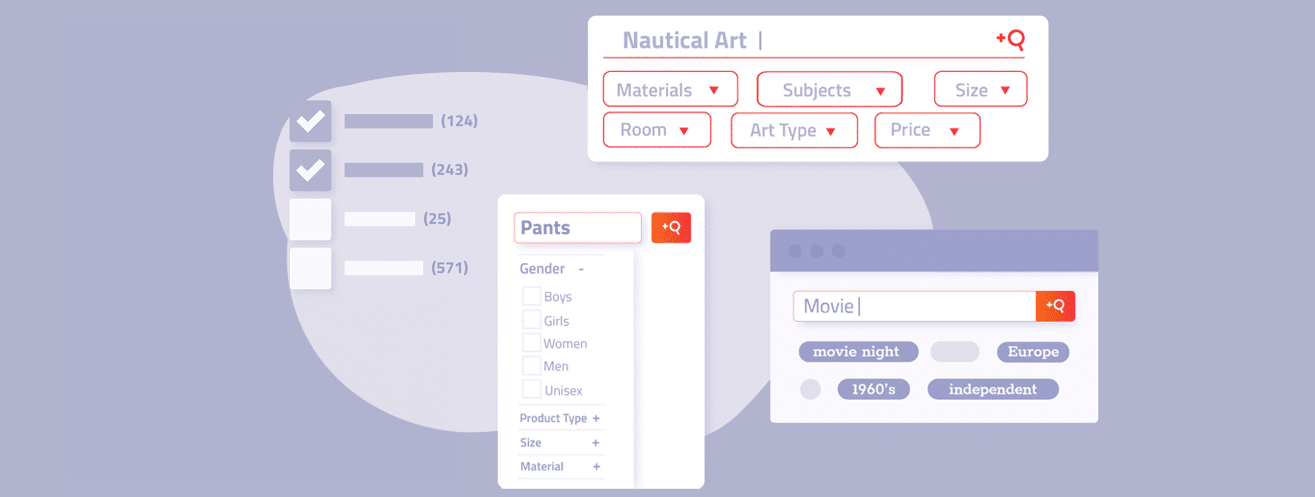Open the Price dropdown filter
This screenshot has width=1315, height=497.
pos(927,130)
